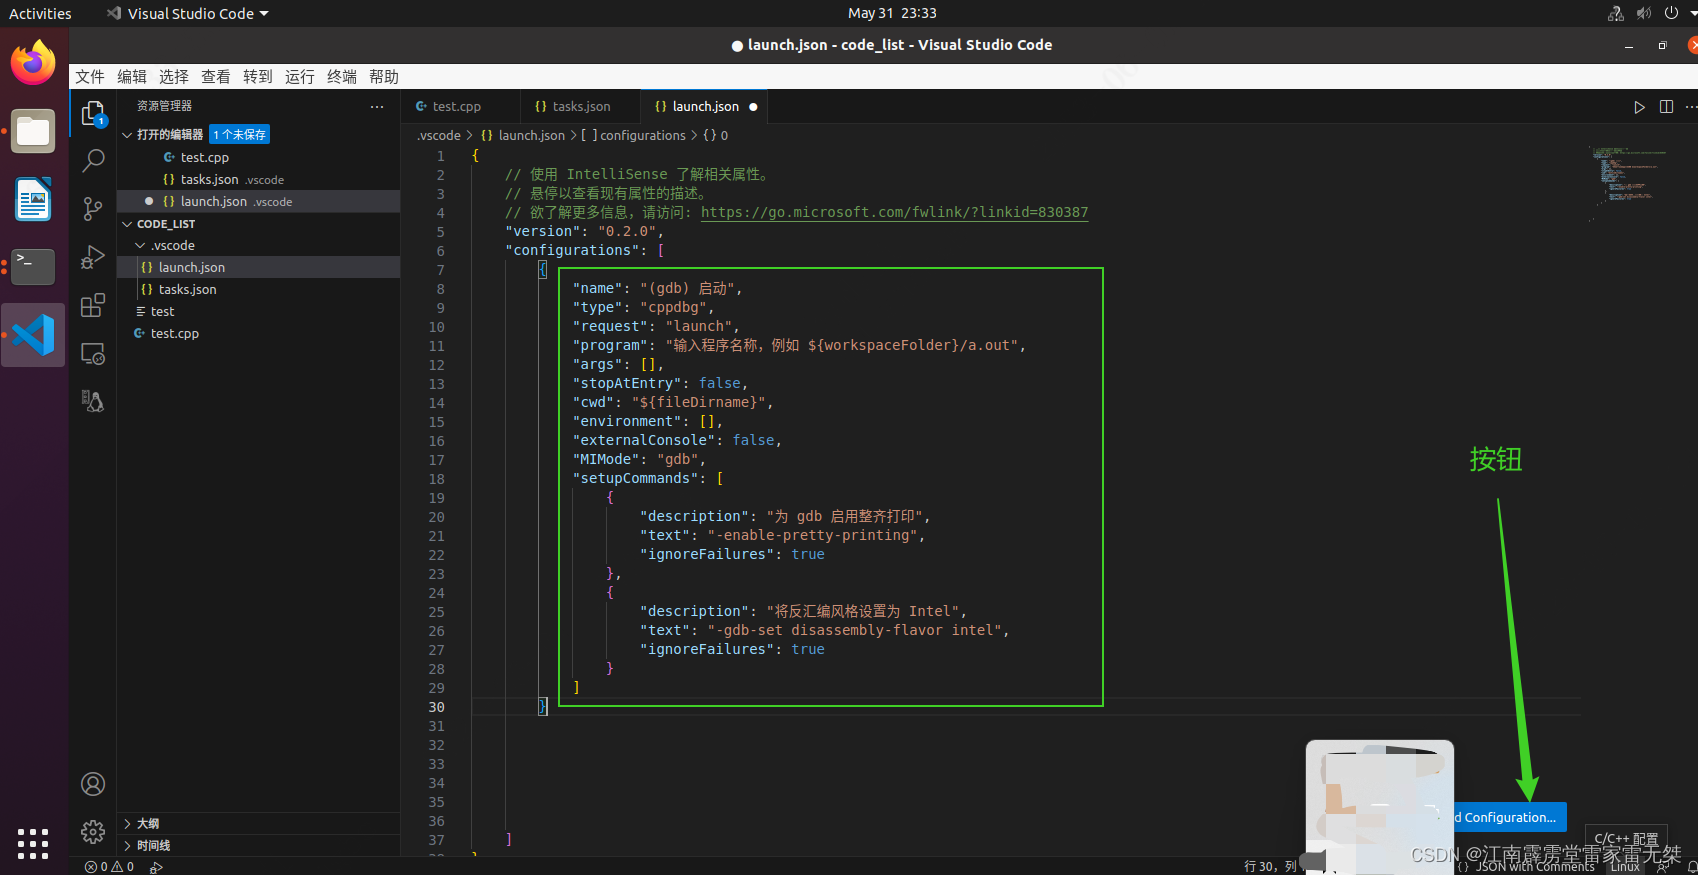Open the network status indicator
This screenshot has width=1698, height=875.
click(1616, 13)
